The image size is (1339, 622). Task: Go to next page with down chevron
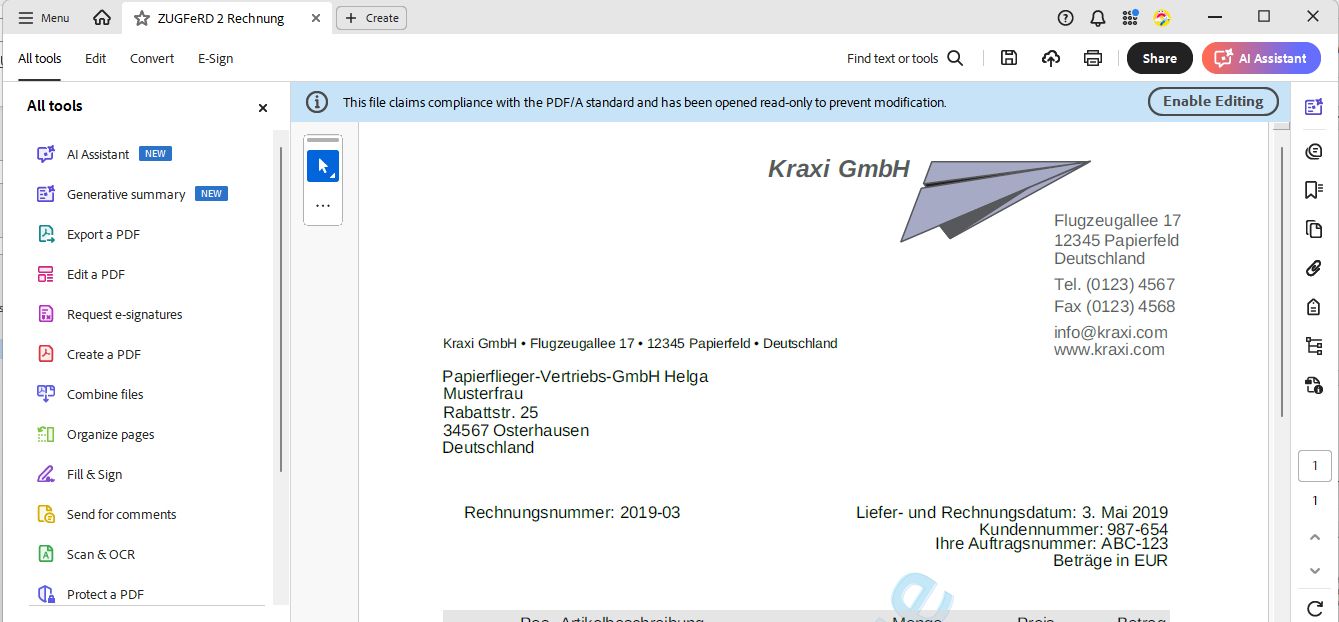tap(1315, 571)
